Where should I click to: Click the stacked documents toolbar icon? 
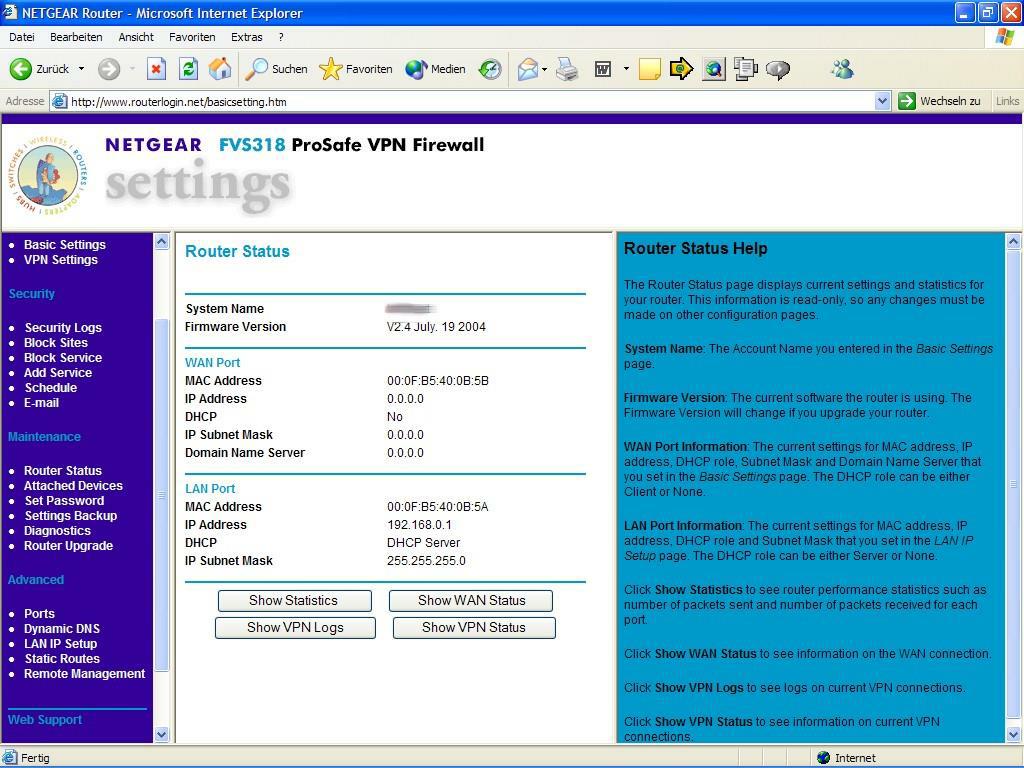point(745,69)
